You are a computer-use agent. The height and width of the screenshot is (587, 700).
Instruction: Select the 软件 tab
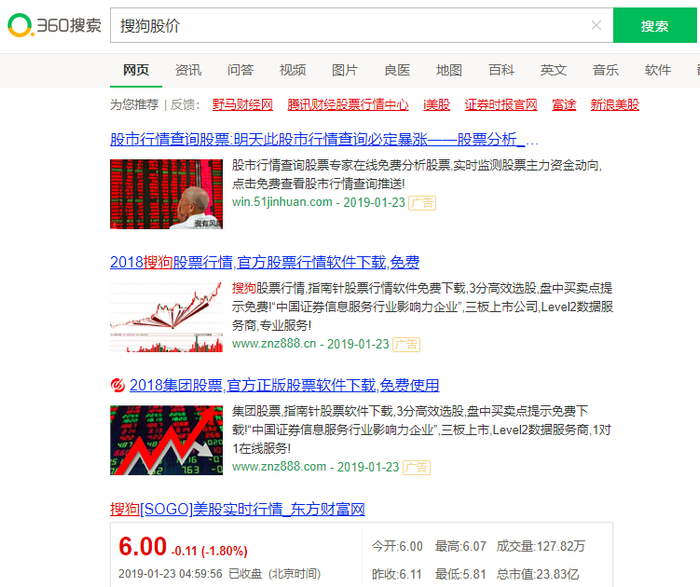(x=658, y=70)
